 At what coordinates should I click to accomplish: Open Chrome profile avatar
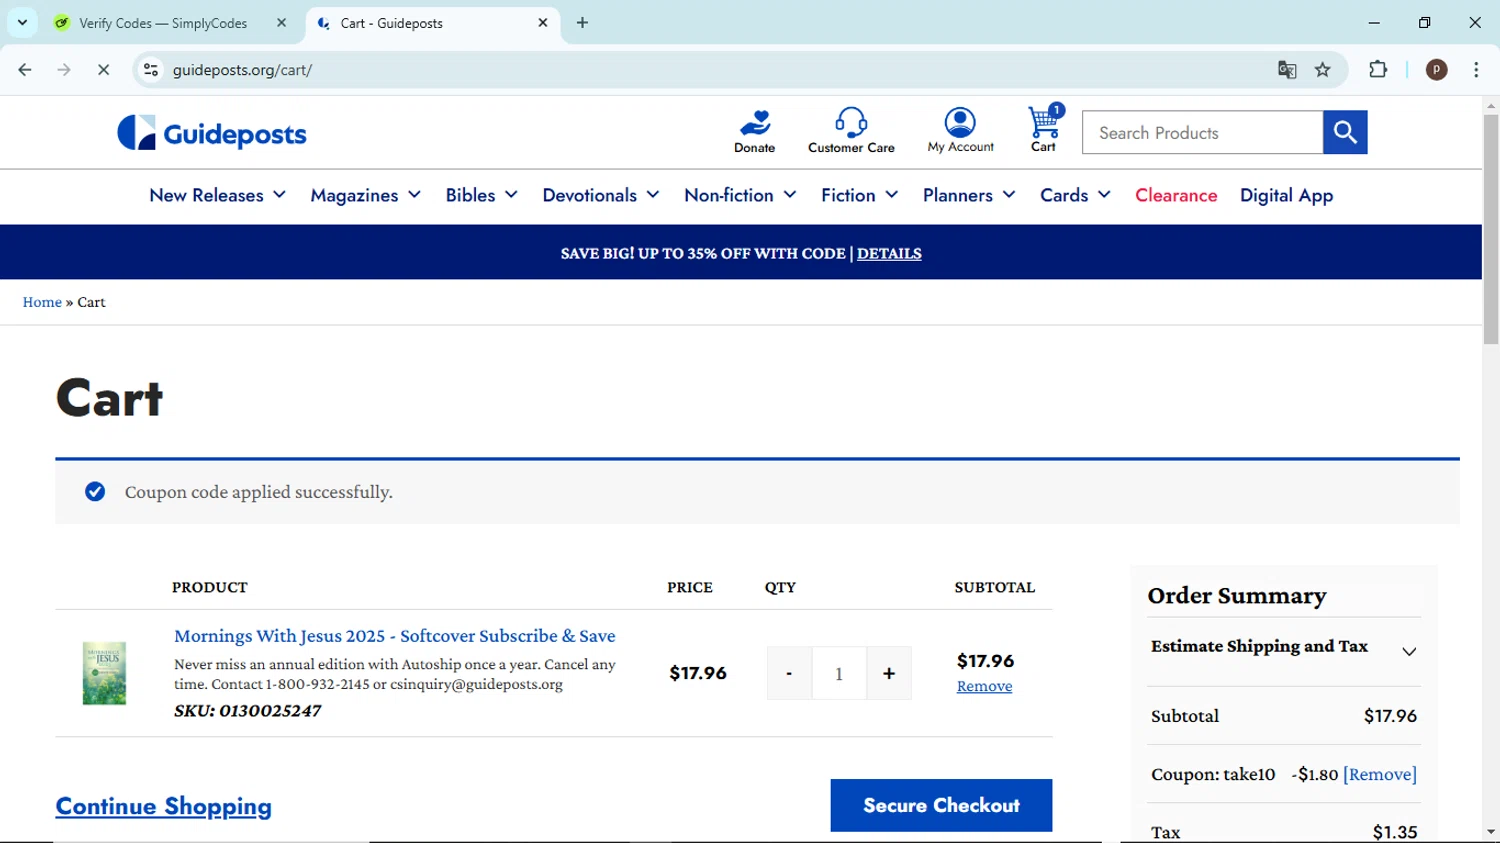pyautogui.click(x=1437, y=70)
